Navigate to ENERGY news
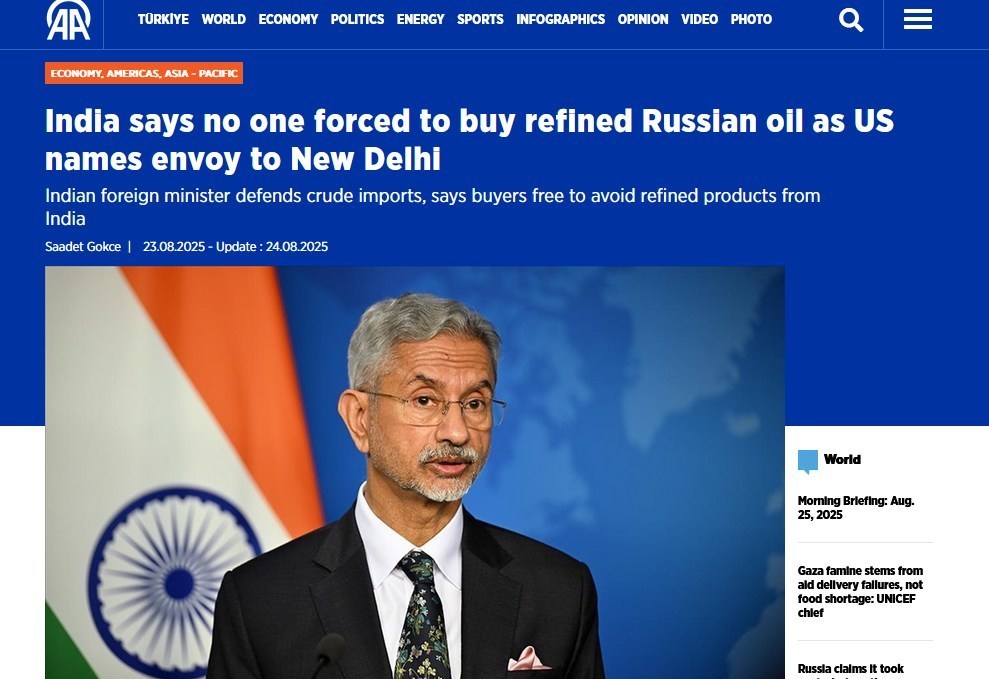 (x=420, y=20)
